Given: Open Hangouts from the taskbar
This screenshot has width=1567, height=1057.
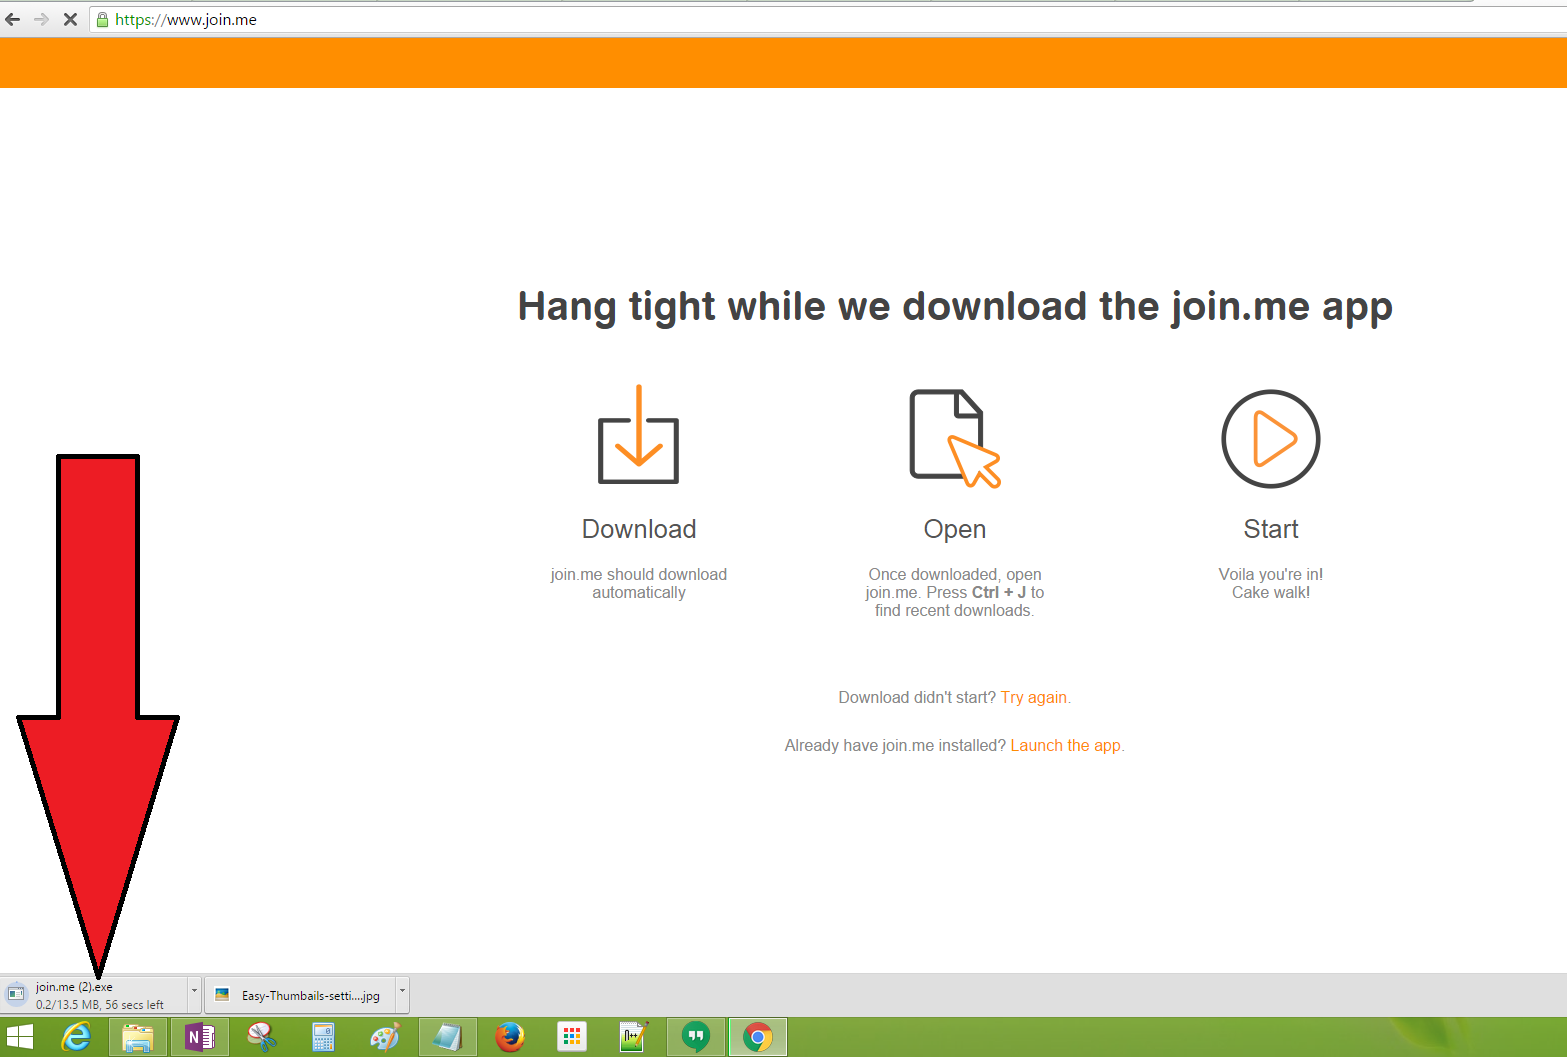Looking at the screenshot, I should click(696, 1037).
